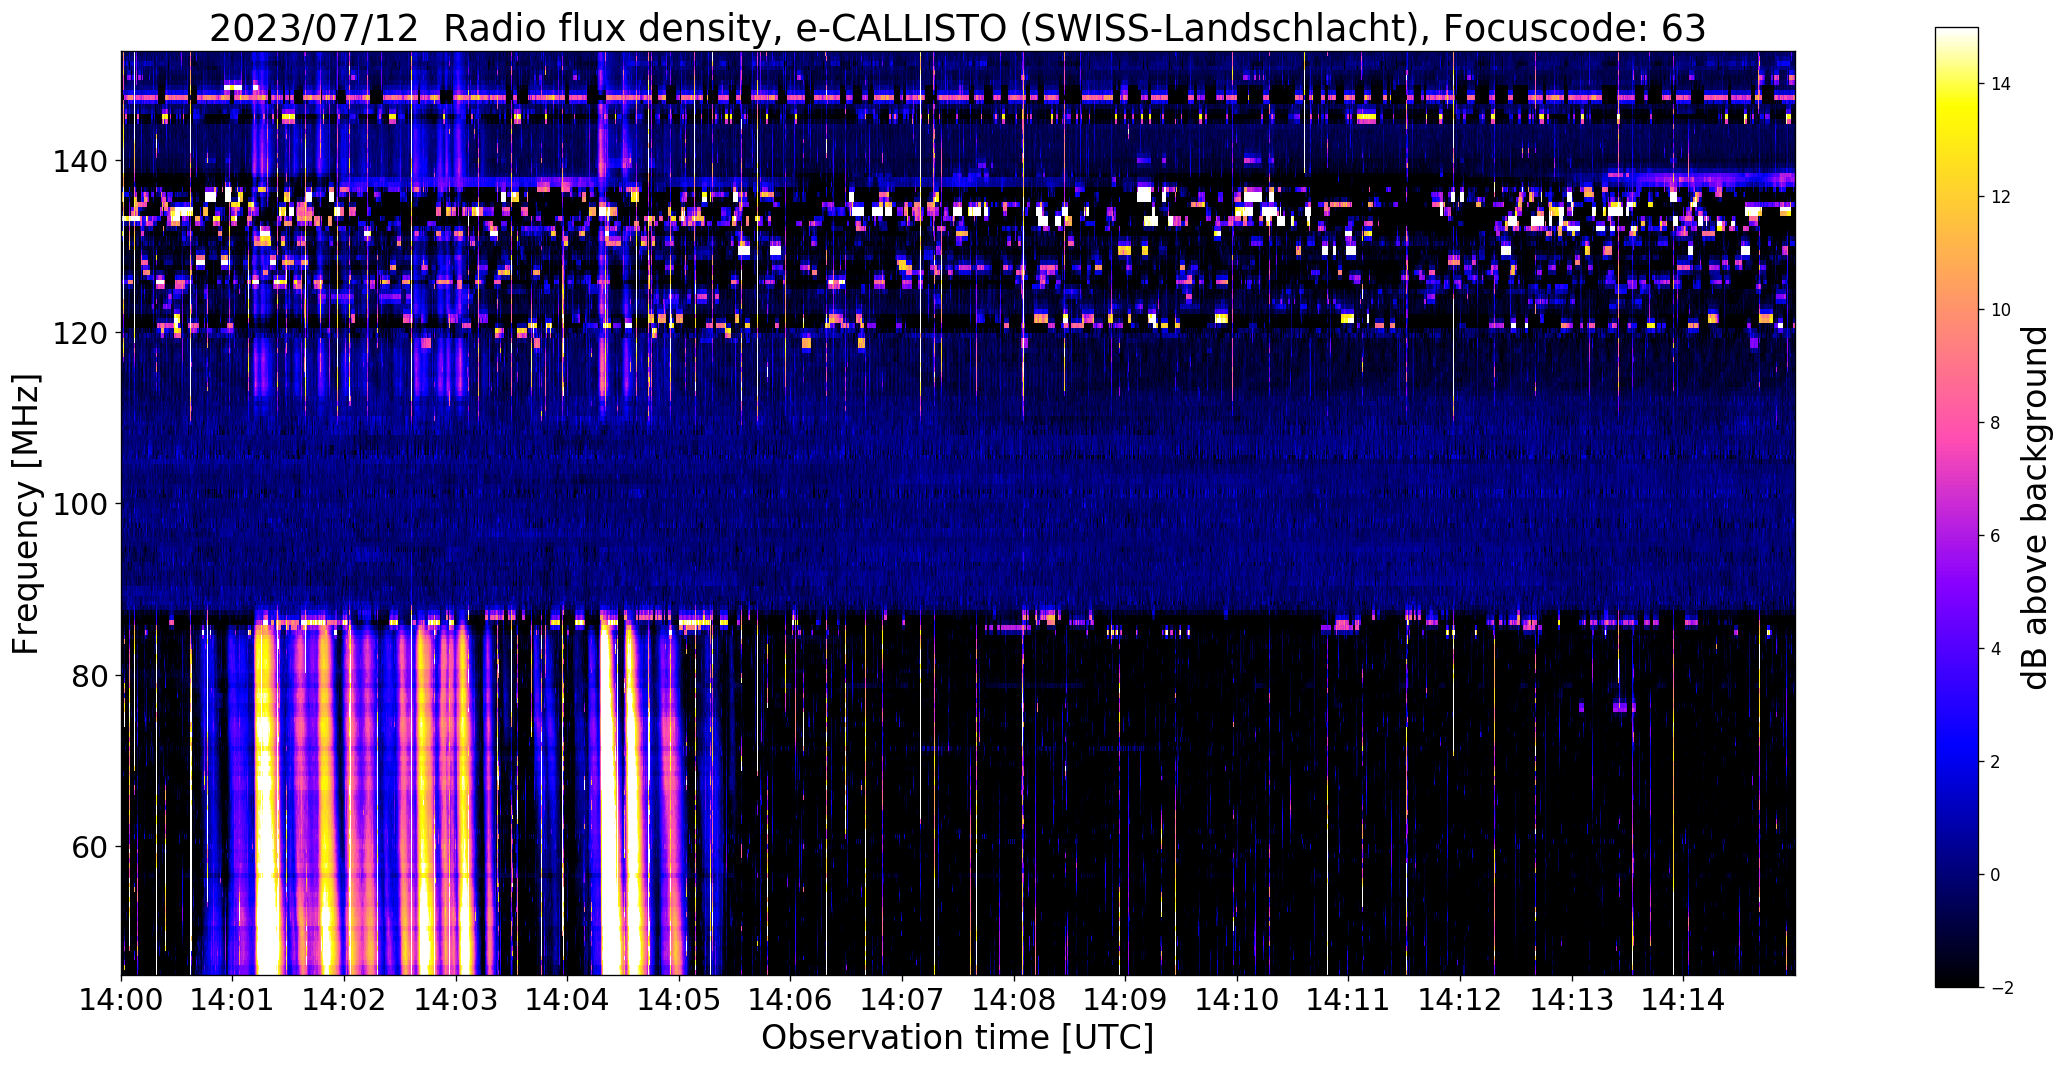Click the 14:01 time tick label
The image size is (2066, 1067).
tap(233, 998)
